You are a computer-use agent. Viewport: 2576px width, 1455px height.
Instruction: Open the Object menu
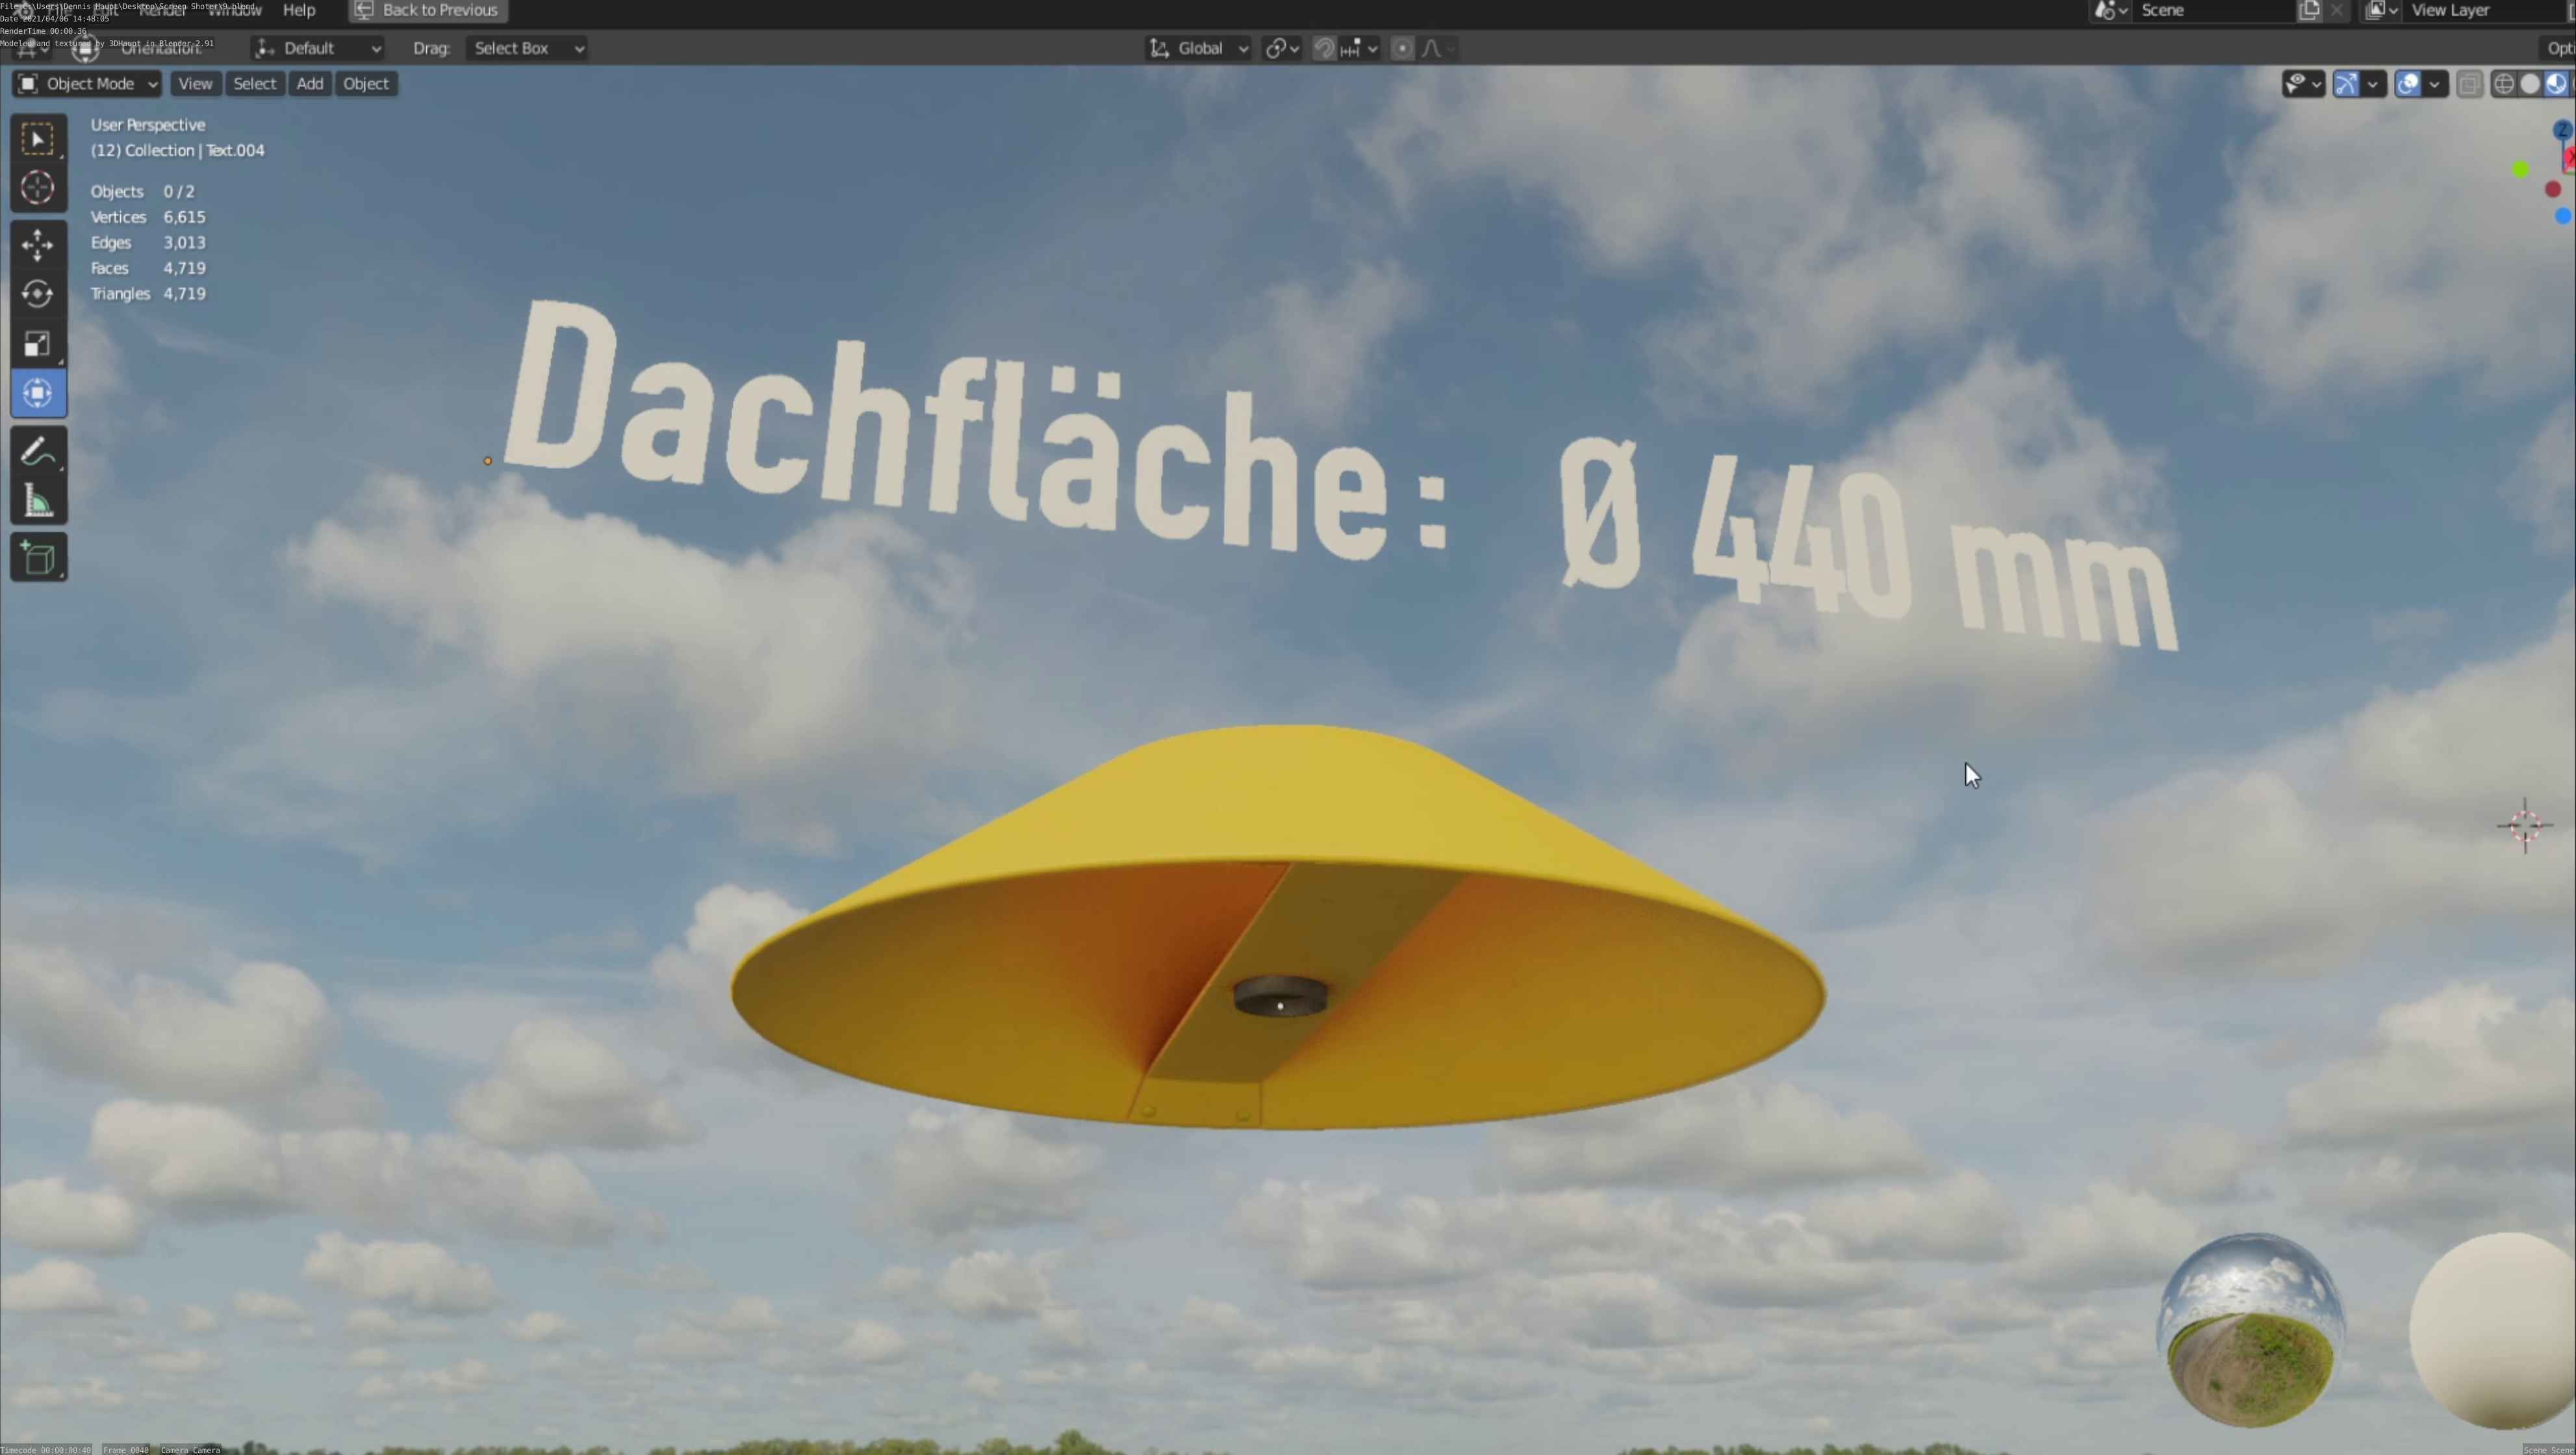366,84
